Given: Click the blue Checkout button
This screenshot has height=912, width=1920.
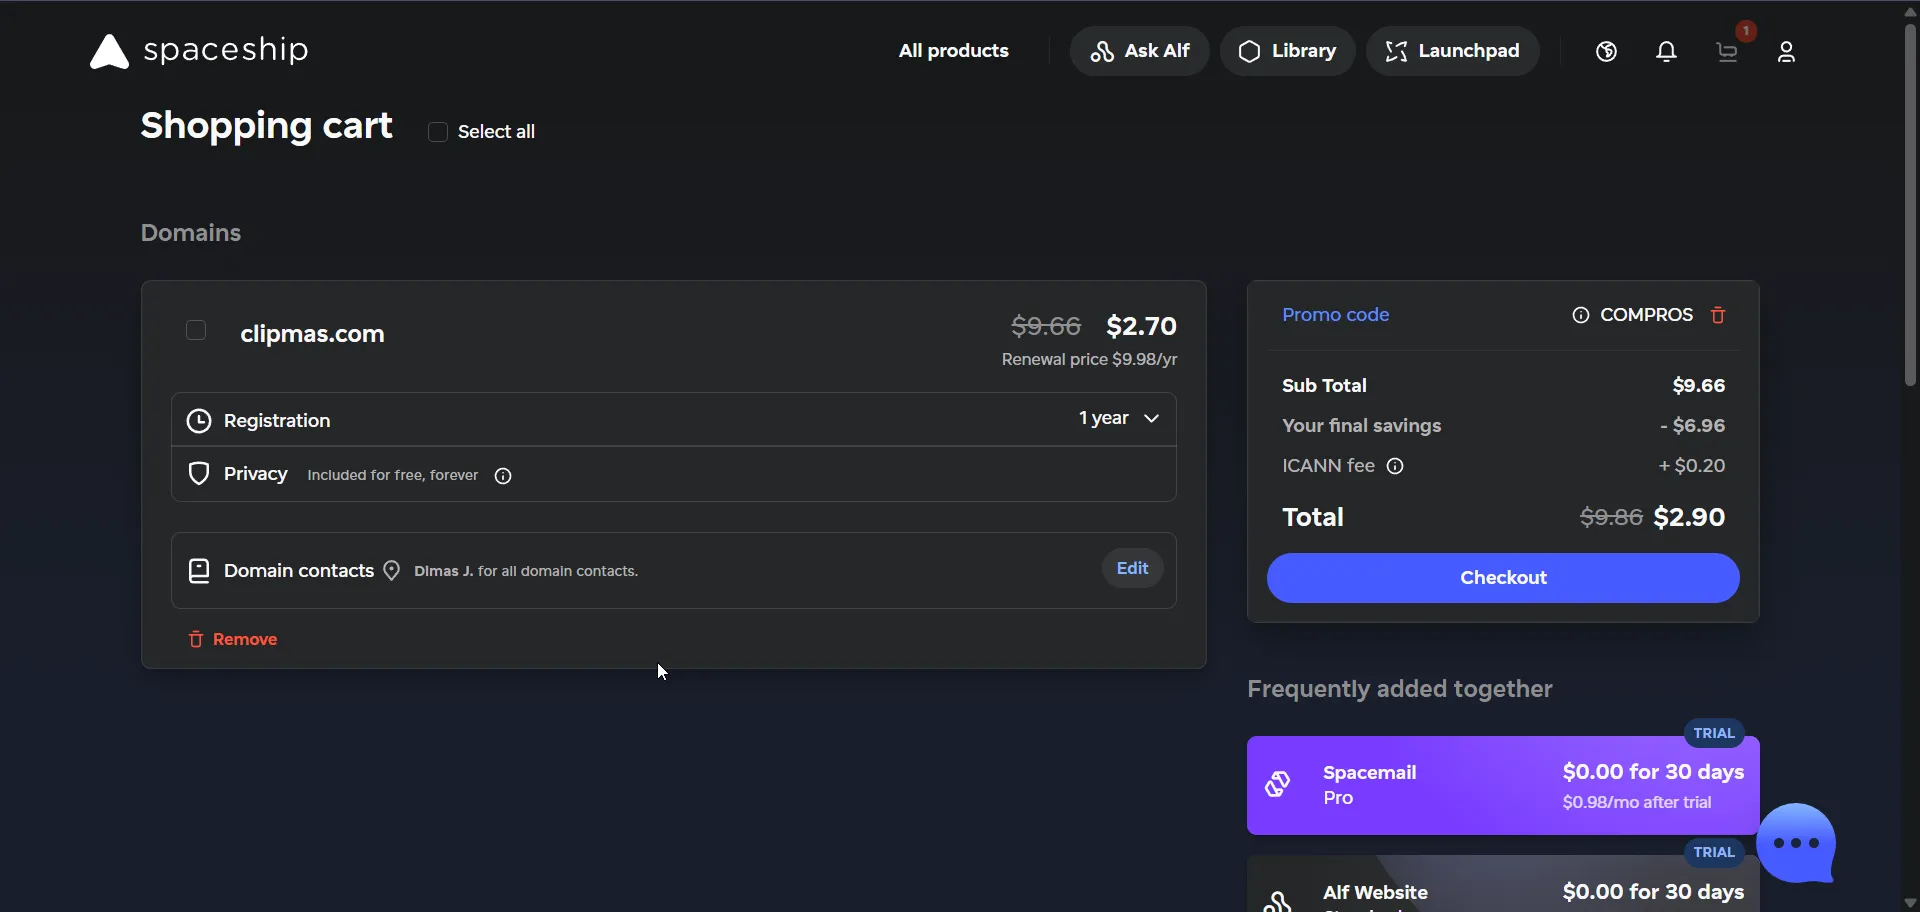Looking at the screenshot, I should pyautogui.click(x=1503, y=578).
